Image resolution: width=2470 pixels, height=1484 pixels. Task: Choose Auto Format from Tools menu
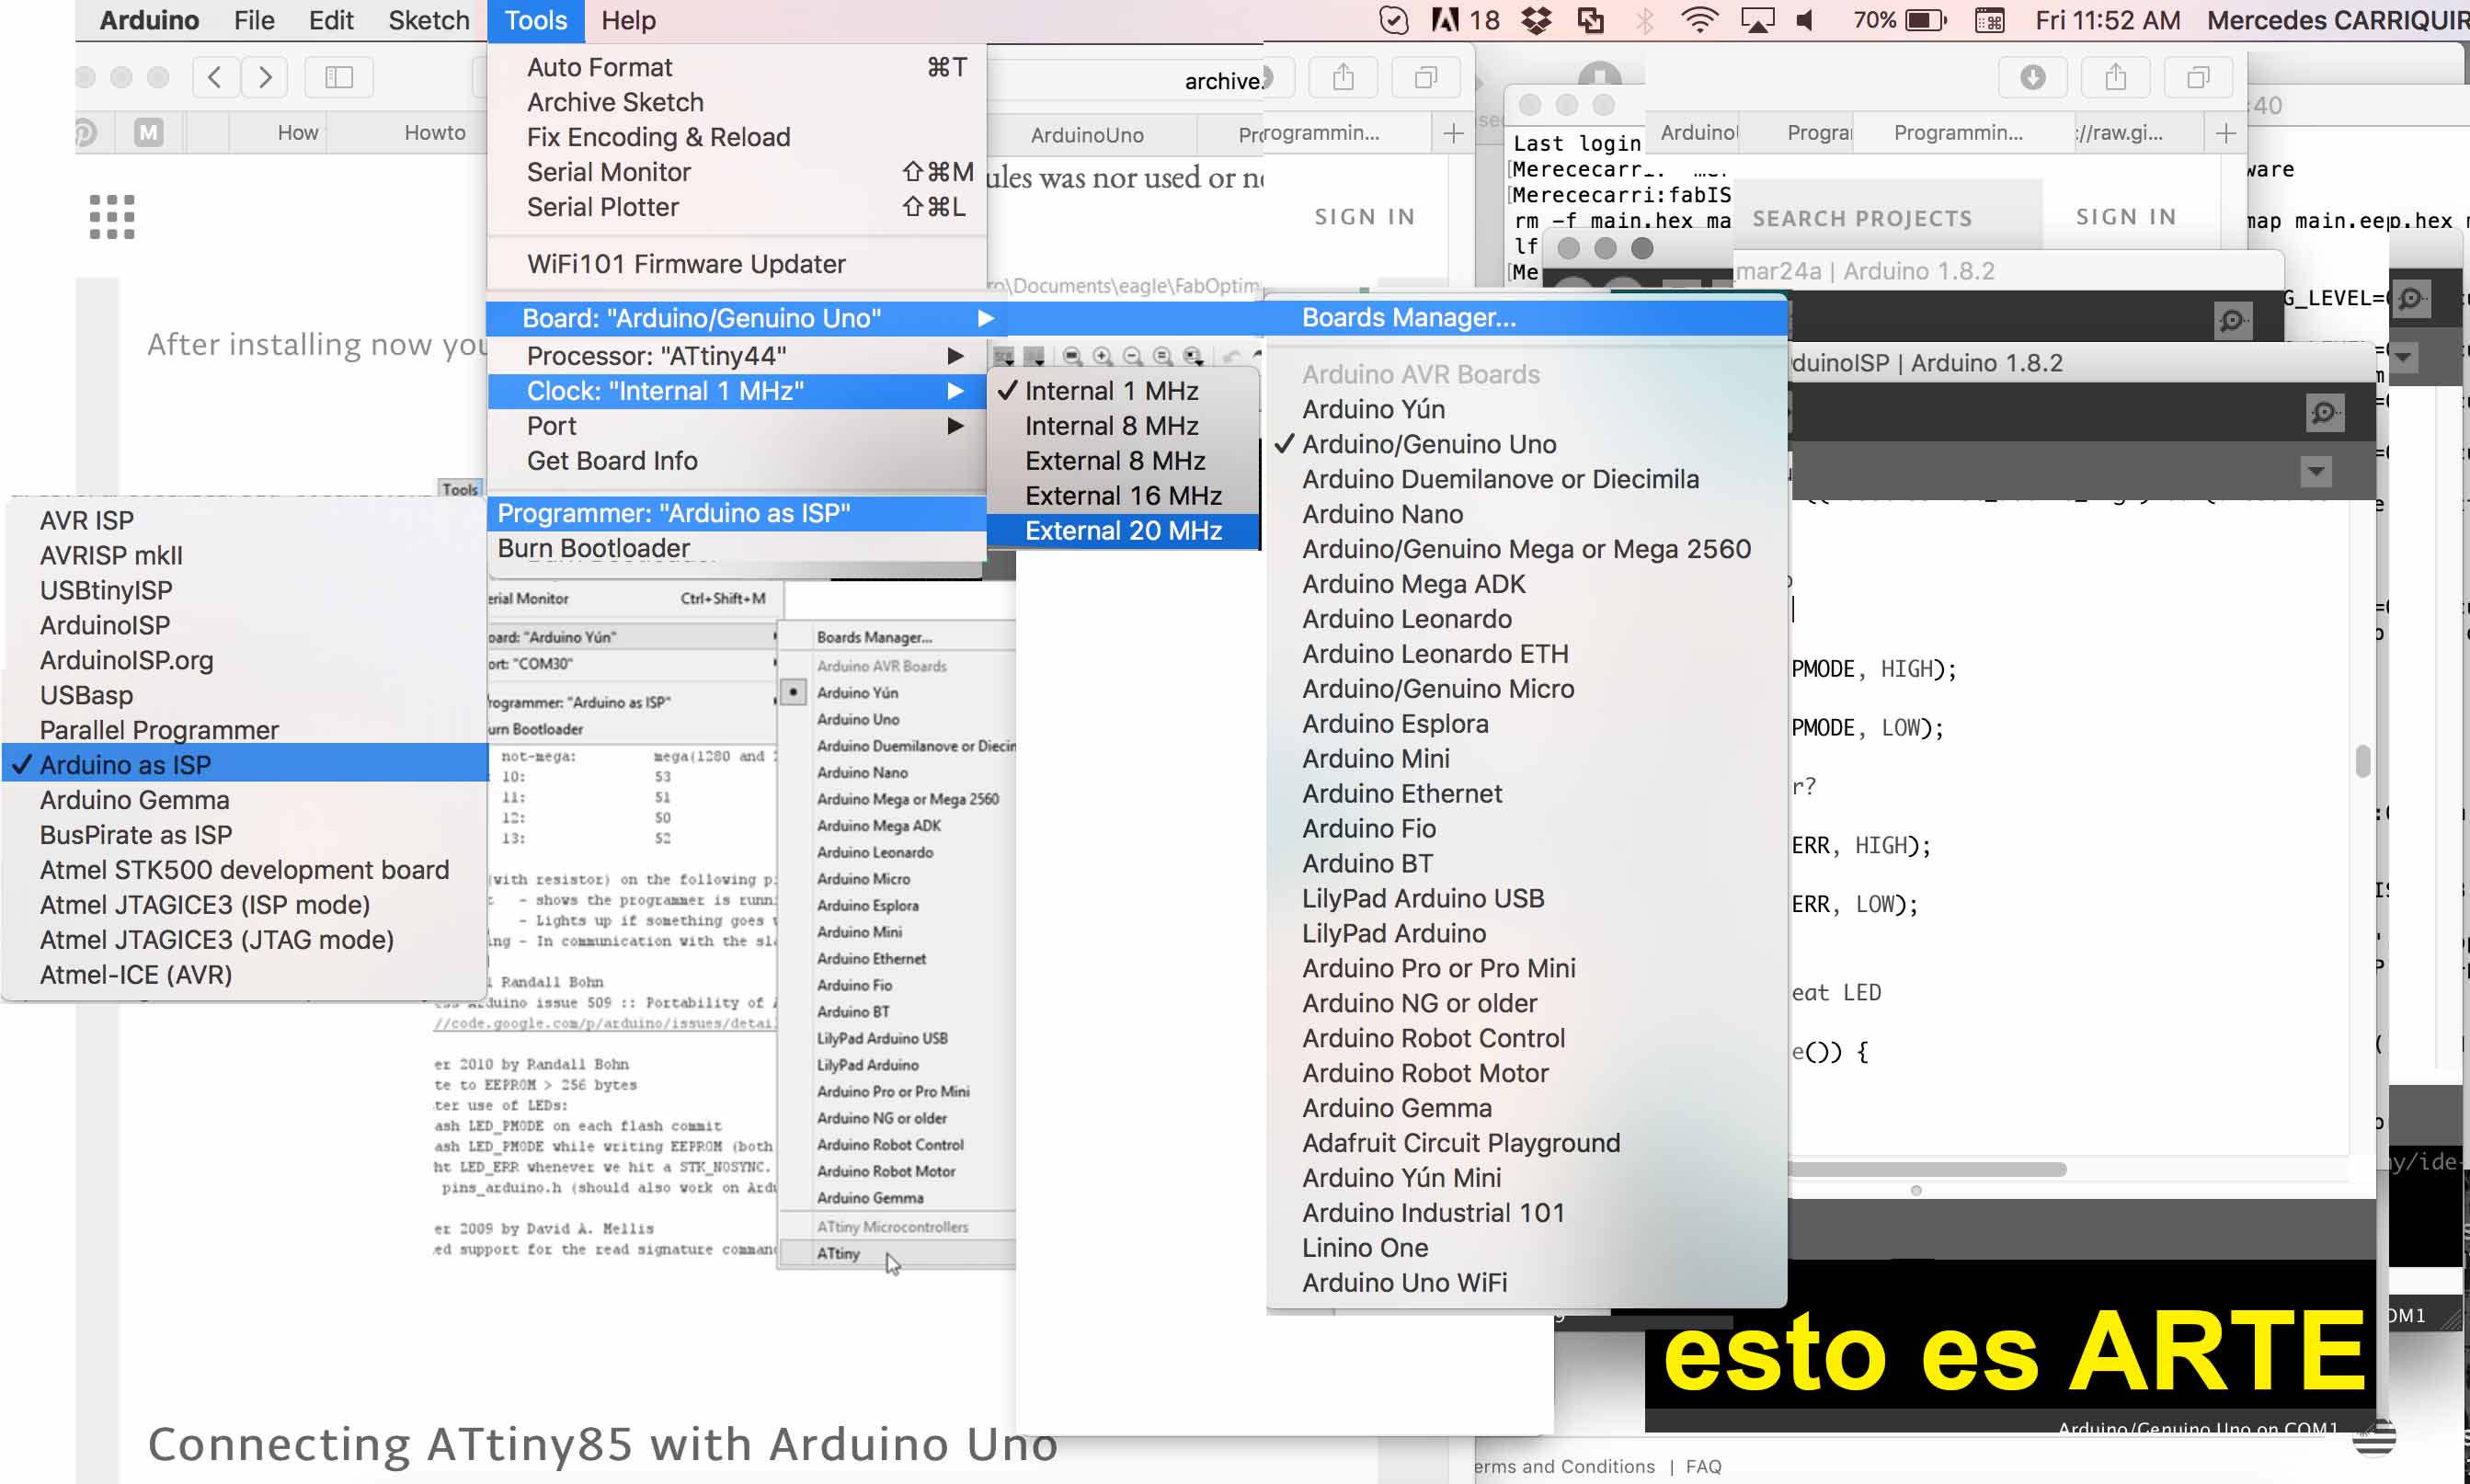[x=736, y=67]
